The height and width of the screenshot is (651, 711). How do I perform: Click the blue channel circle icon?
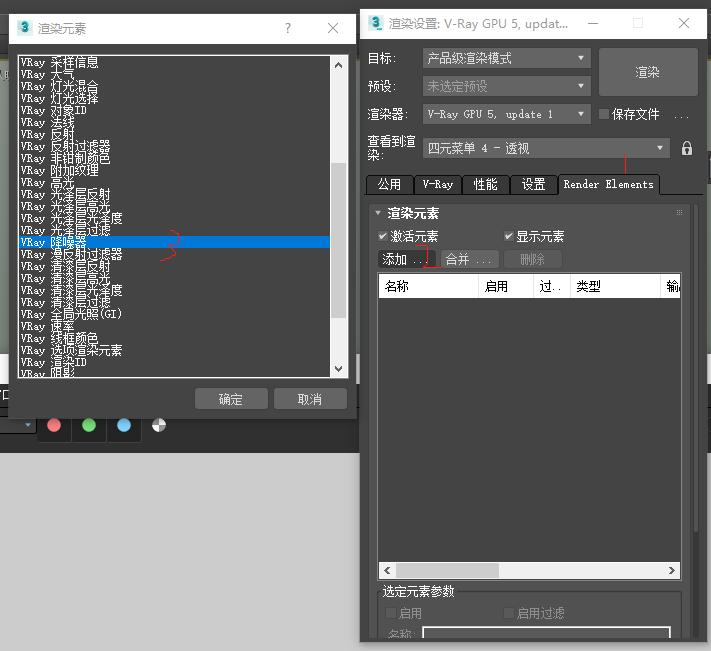coord(124,425)
